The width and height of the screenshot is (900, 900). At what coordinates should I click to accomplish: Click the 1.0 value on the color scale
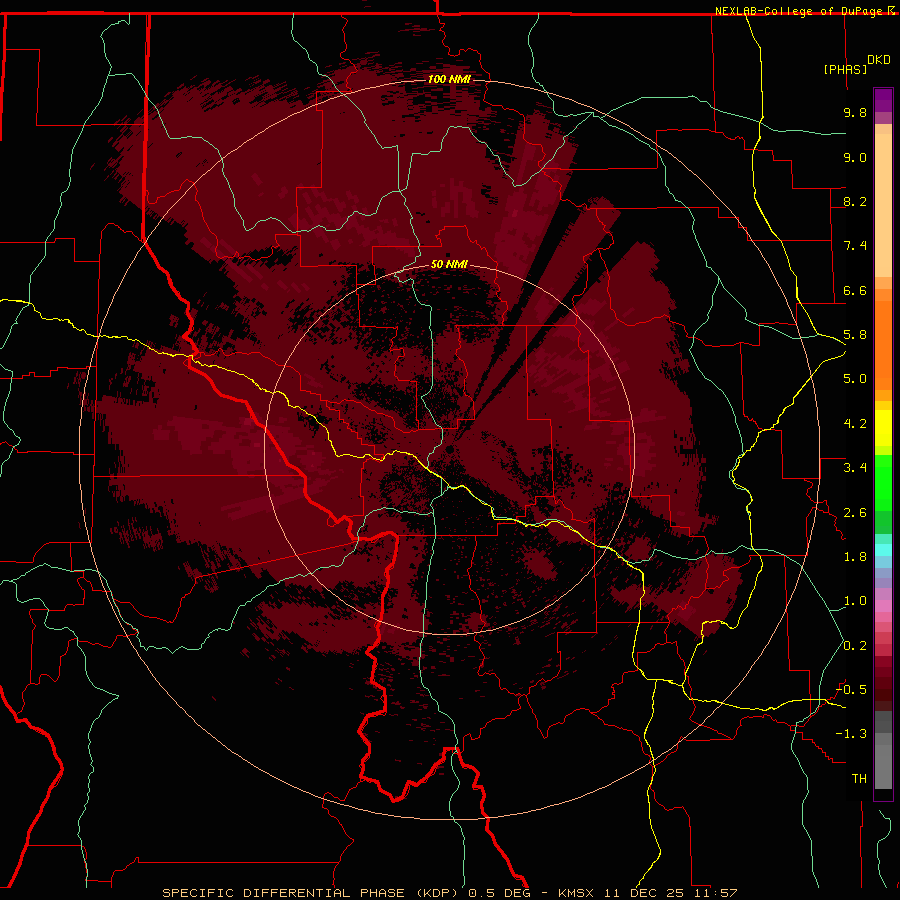(855, 601)
